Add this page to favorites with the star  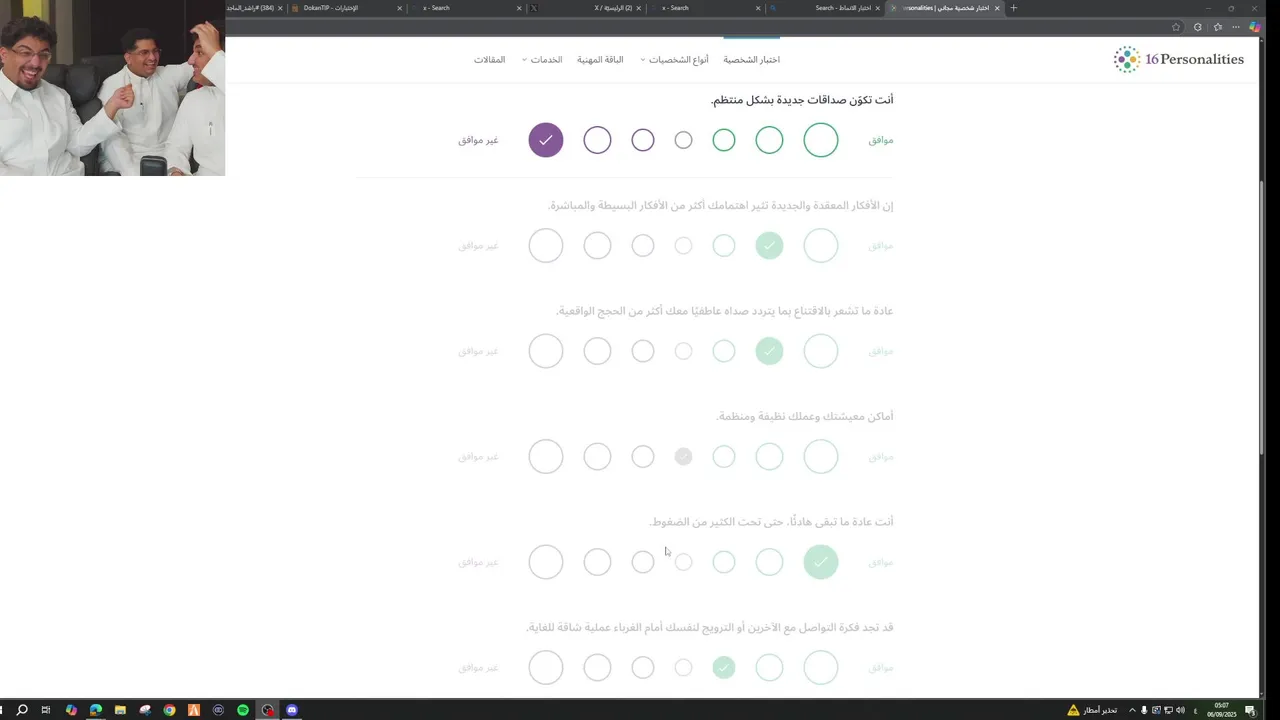1176,27
